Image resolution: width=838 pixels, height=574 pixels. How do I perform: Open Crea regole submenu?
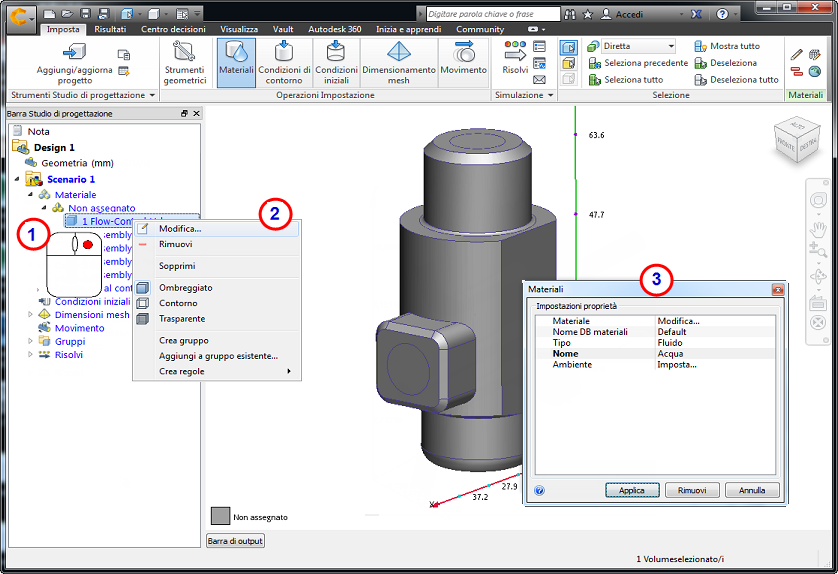point(217,371)
